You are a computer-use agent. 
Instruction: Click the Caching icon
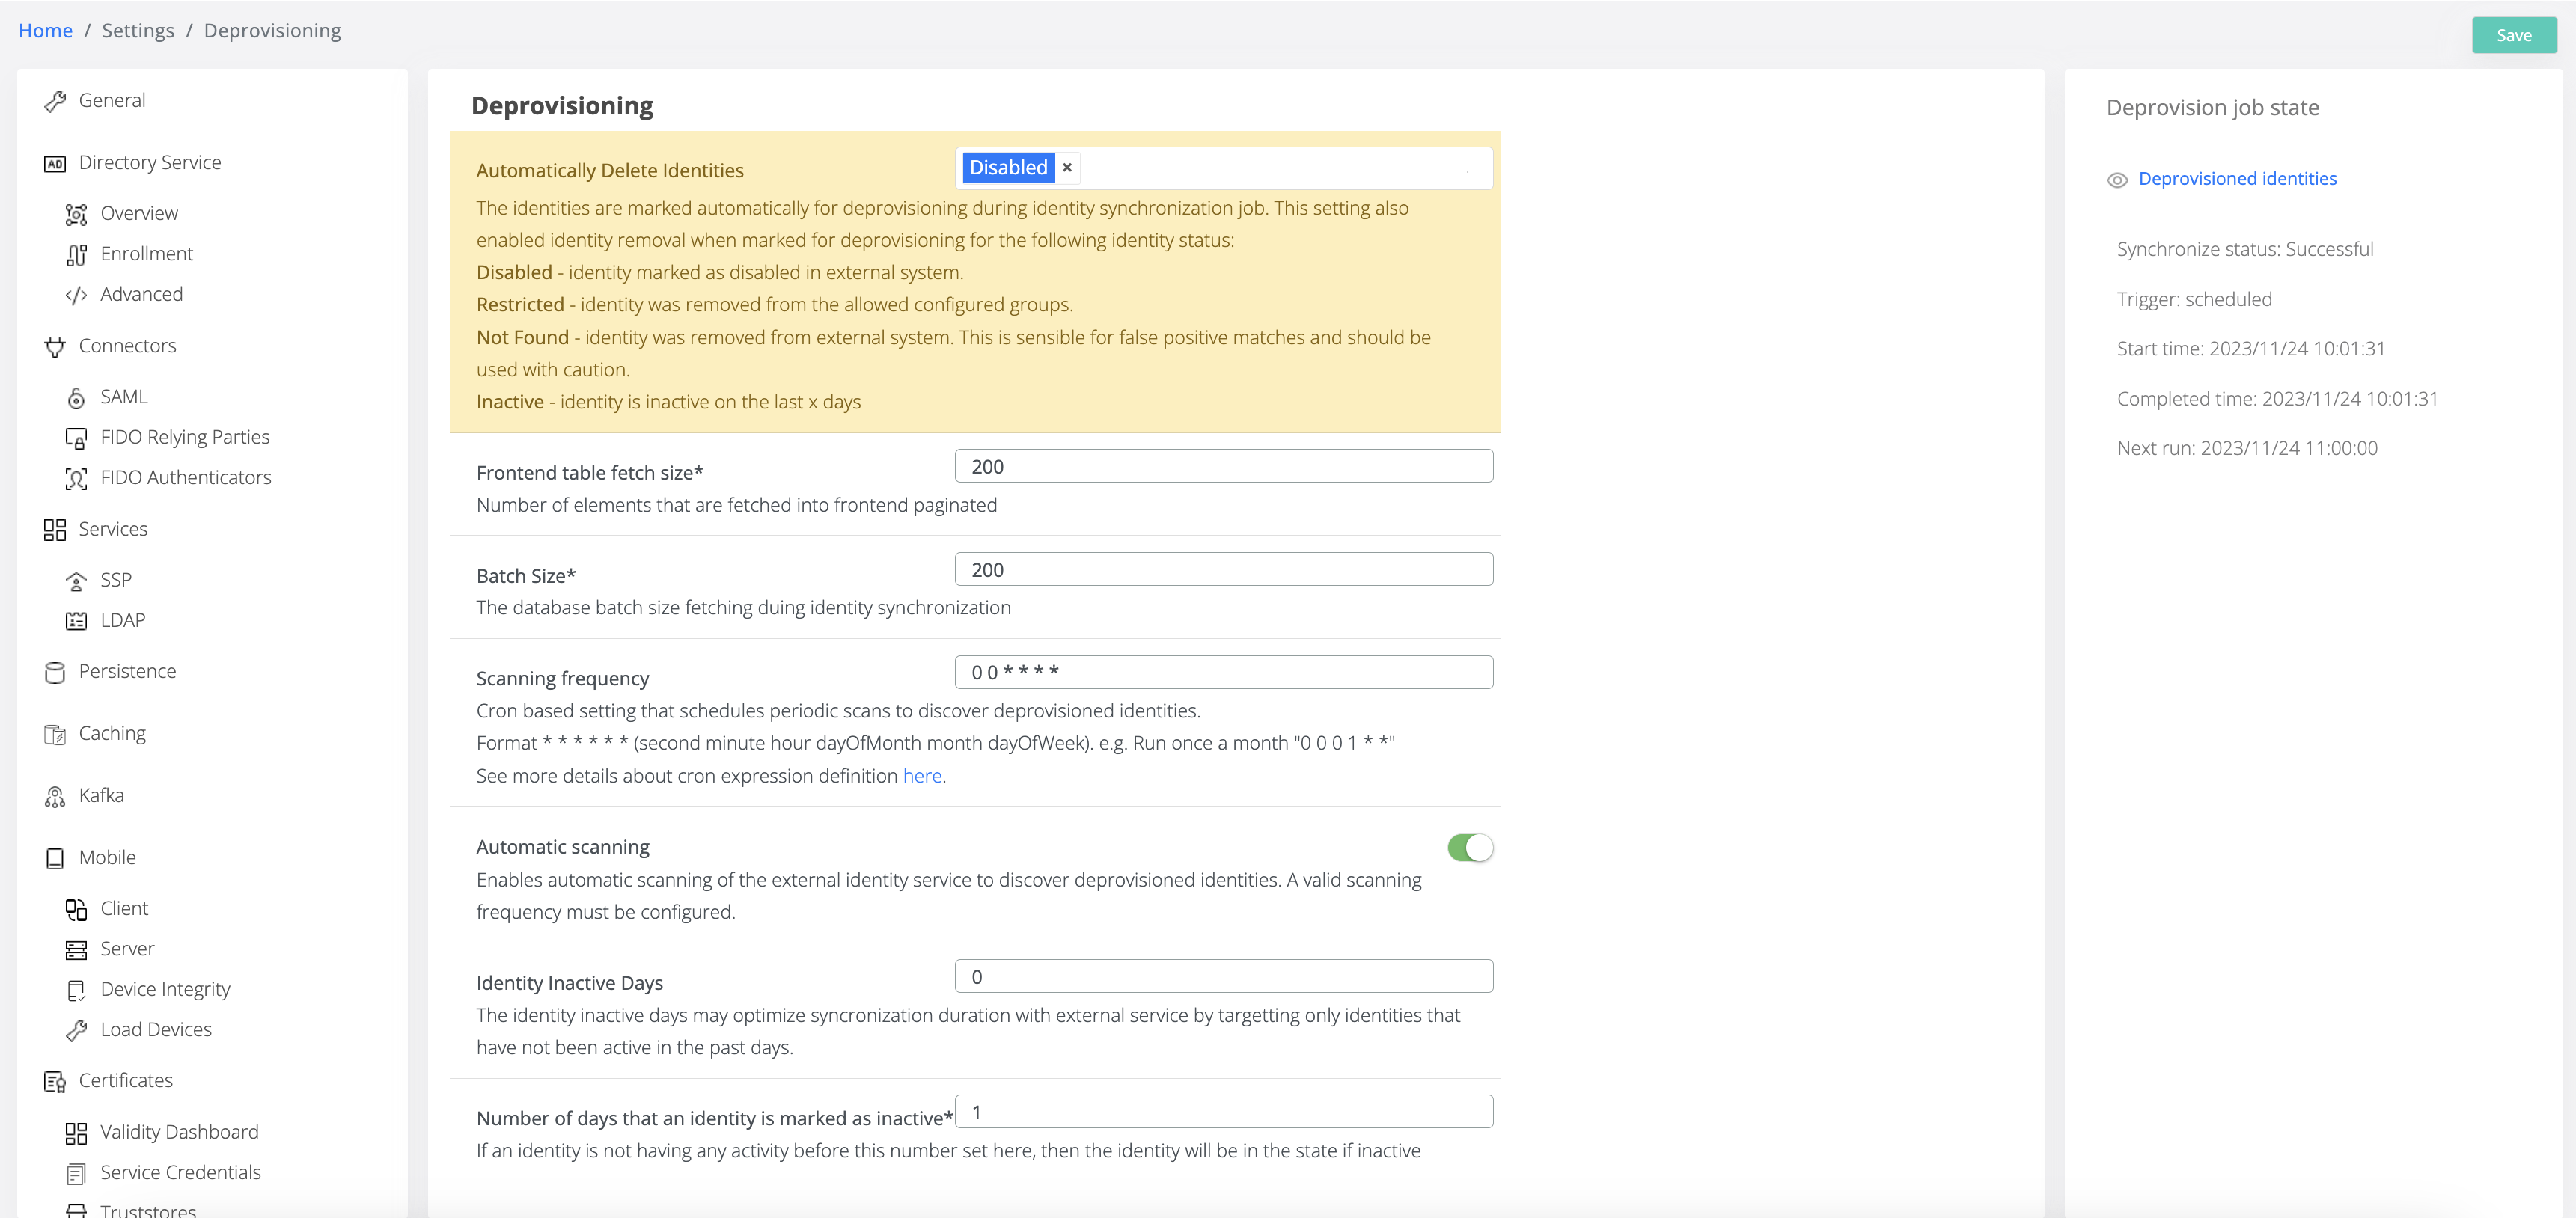point(55,735)
